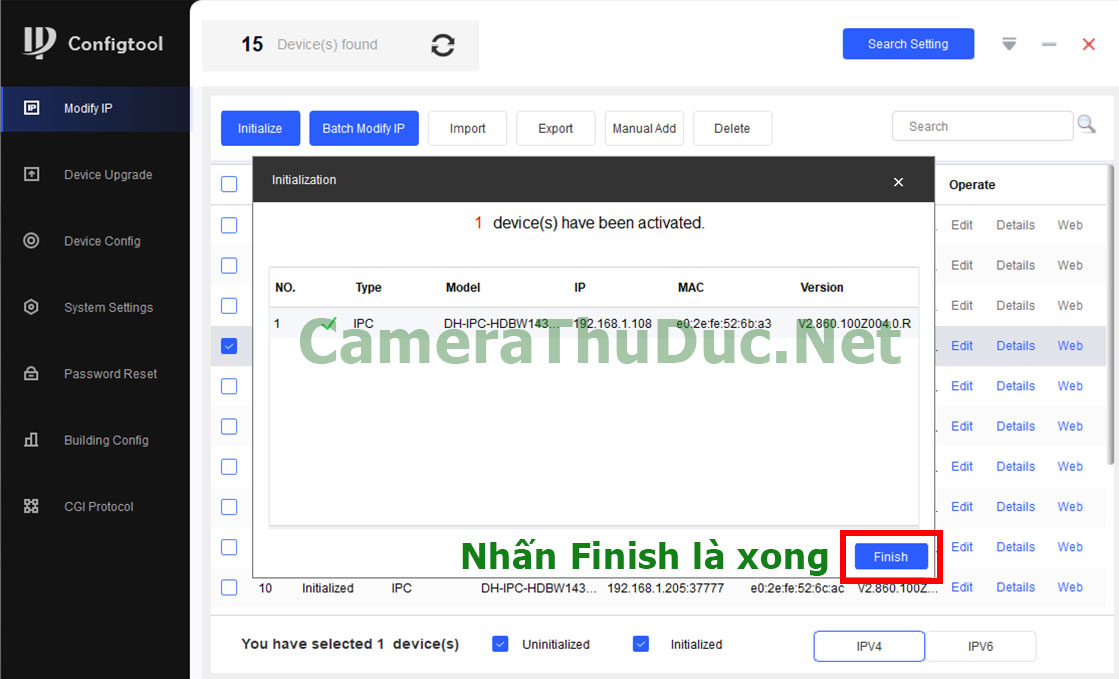Click the Import button
Screen dimensions: 1119x679
(467, 129)
